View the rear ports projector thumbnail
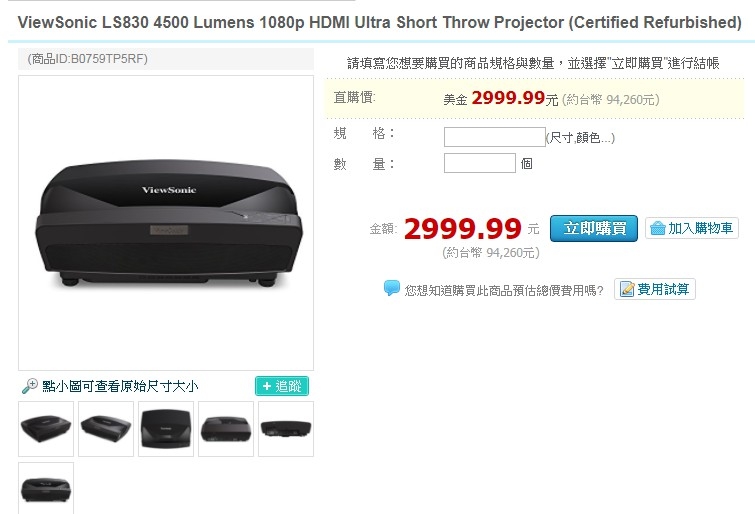The height and width of the screenshot is (514, 755). (286, 429)
